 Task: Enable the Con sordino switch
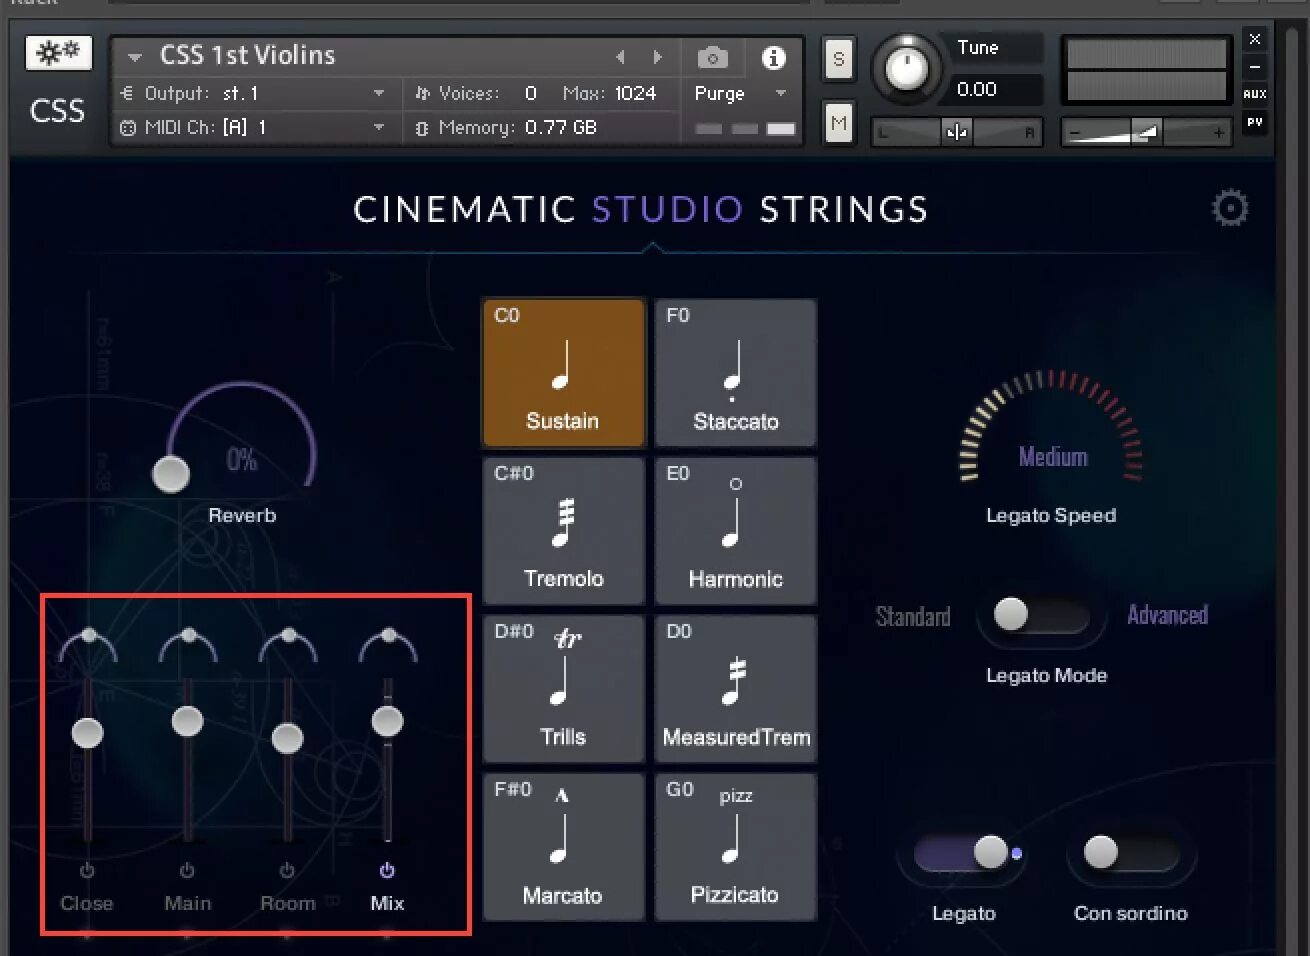(1130, 853)
